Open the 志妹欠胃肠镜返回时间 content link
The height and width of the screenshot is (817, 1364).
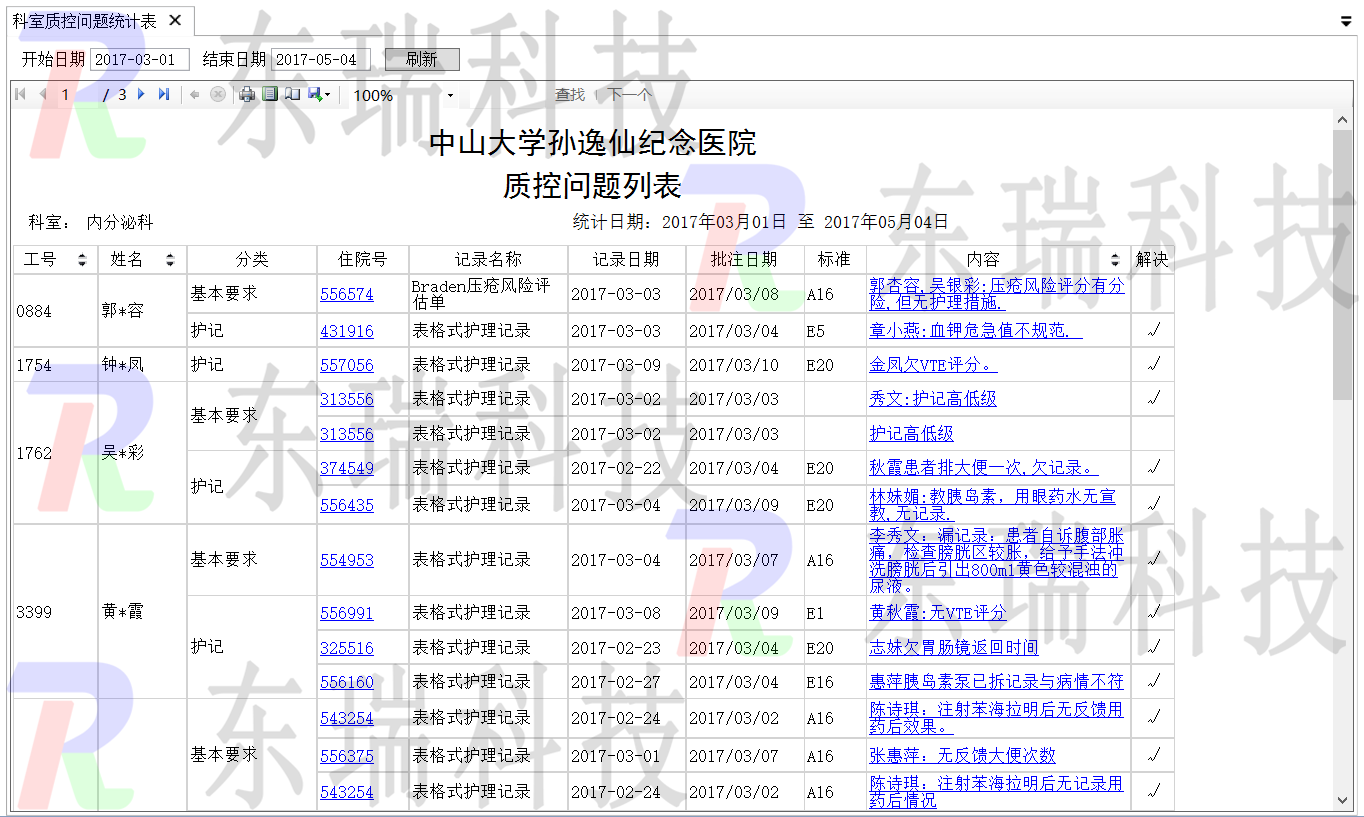point(954,648)
